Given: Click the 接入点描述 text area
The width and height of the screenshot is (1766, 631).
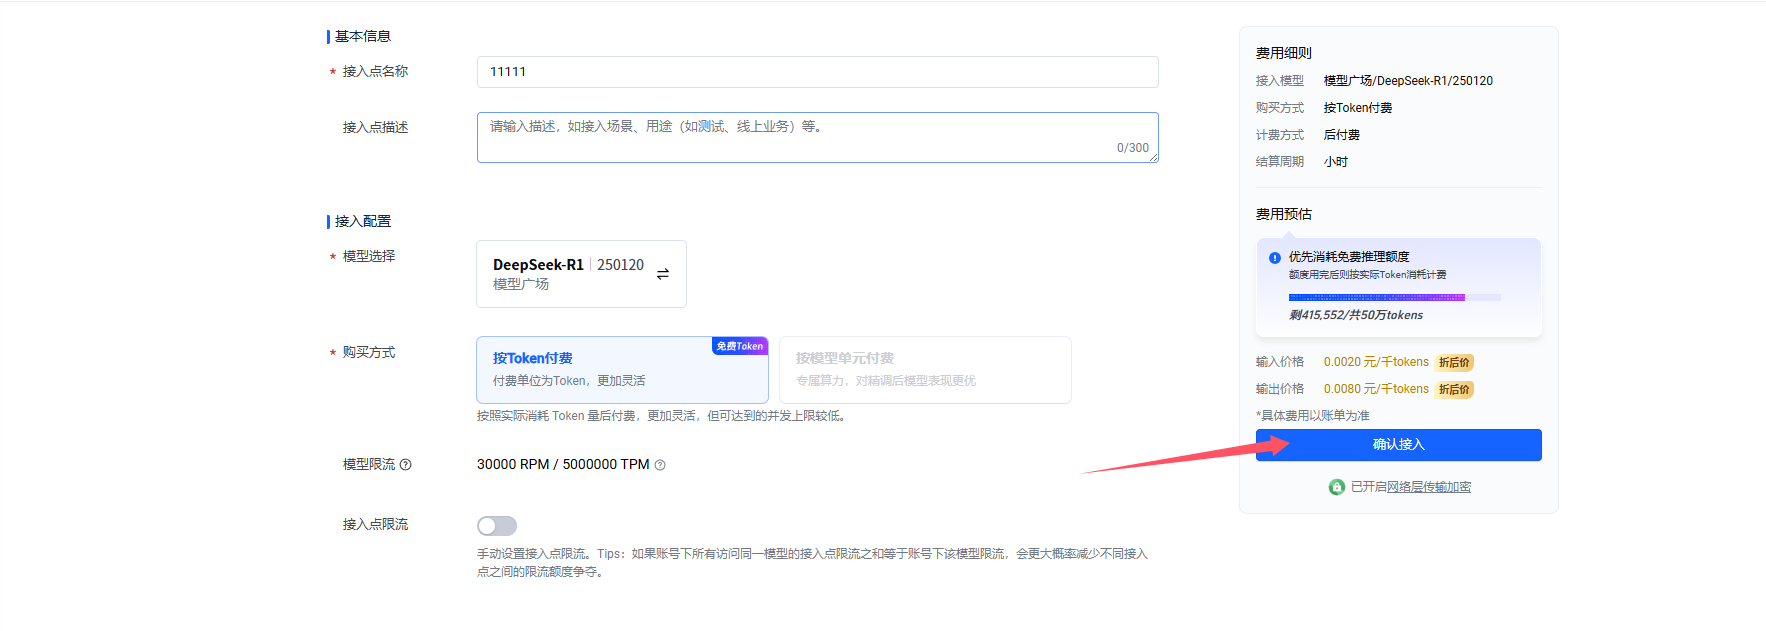Looking at the screenshot, I should (817, 137).
